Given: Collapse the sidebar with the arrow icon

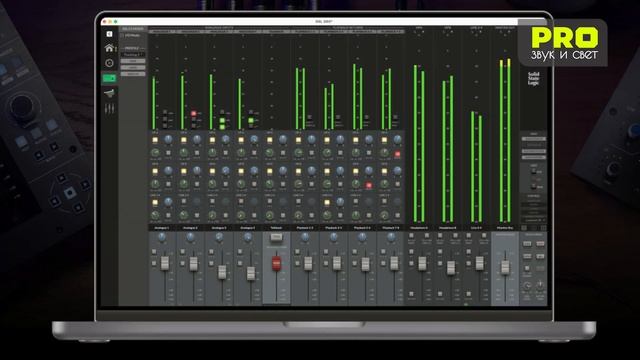Looking at the screenshot, I should pos(109,34).
